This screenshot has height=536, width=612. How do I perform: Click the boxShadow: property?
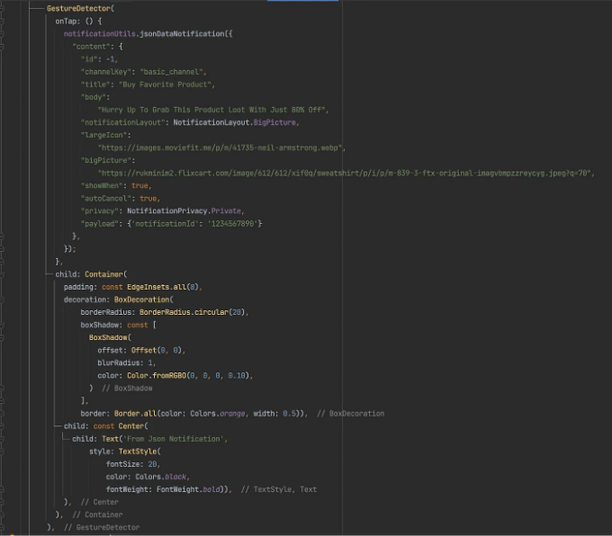pyautogui.click(x=101, y=325)
